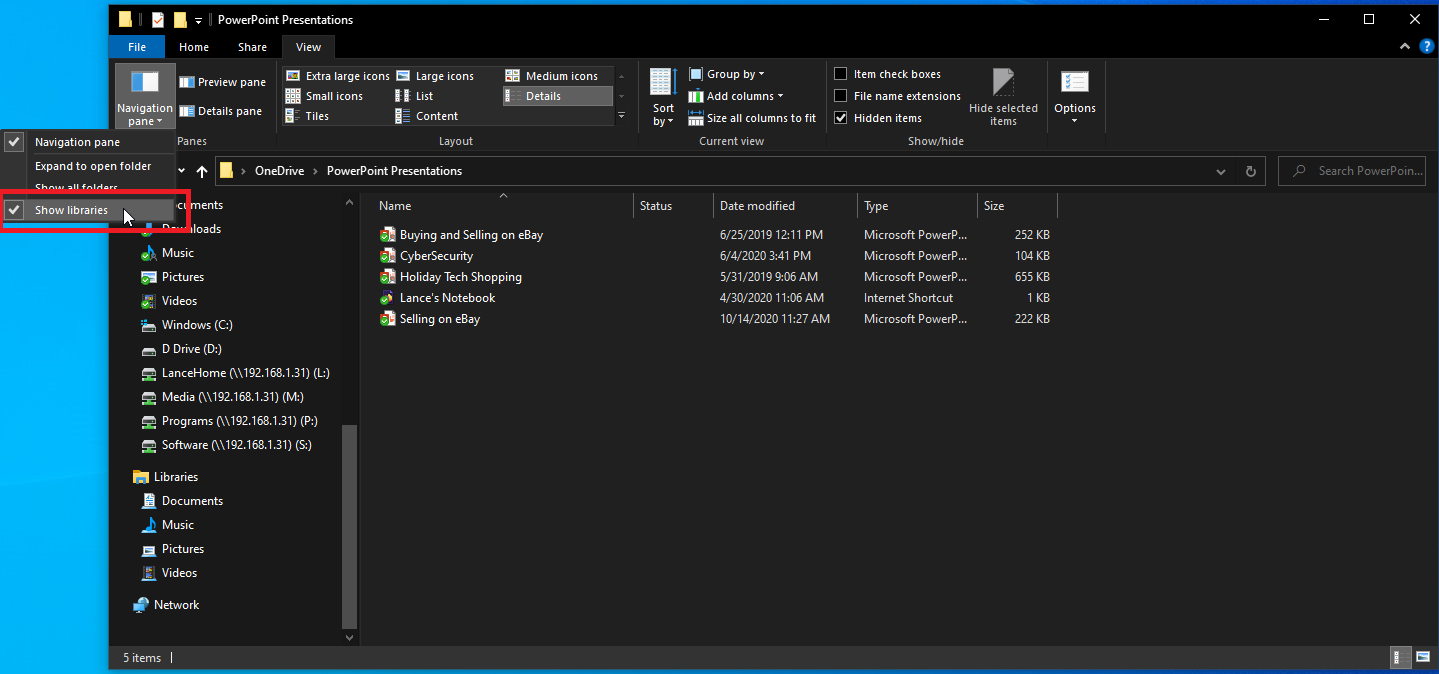The height and width of the screenshot is (674, 1439).
Task: Toggle Navigation pane menu entry
Action: click(89, 142)
